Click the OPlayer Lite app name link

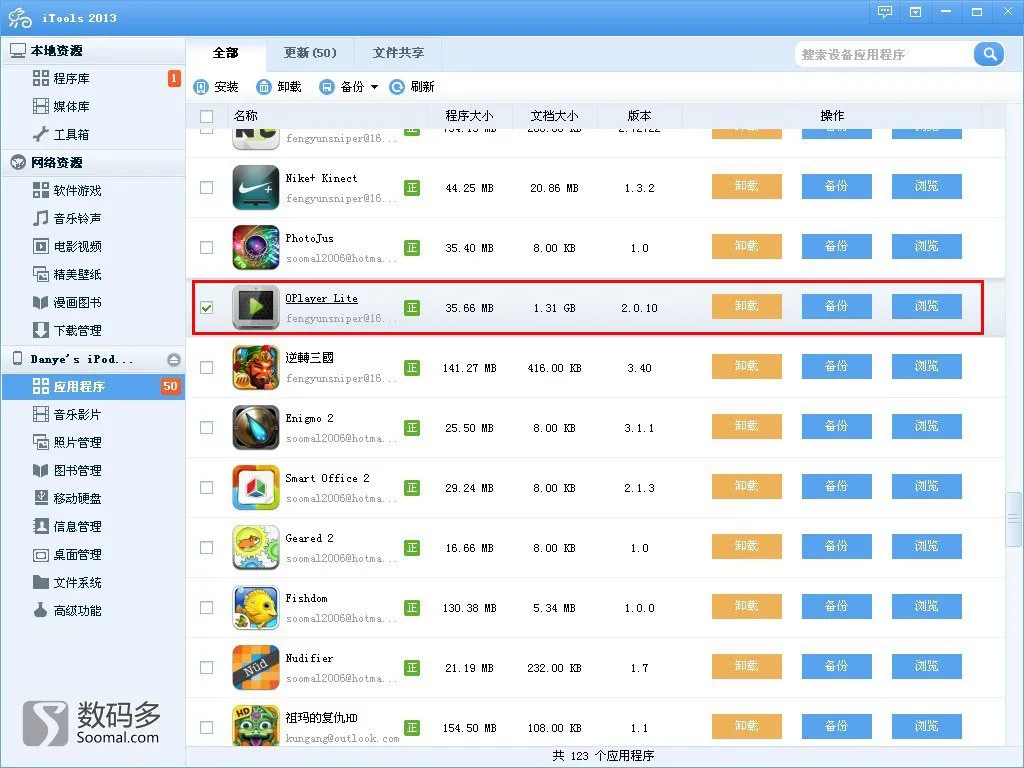tap(321, 298)
